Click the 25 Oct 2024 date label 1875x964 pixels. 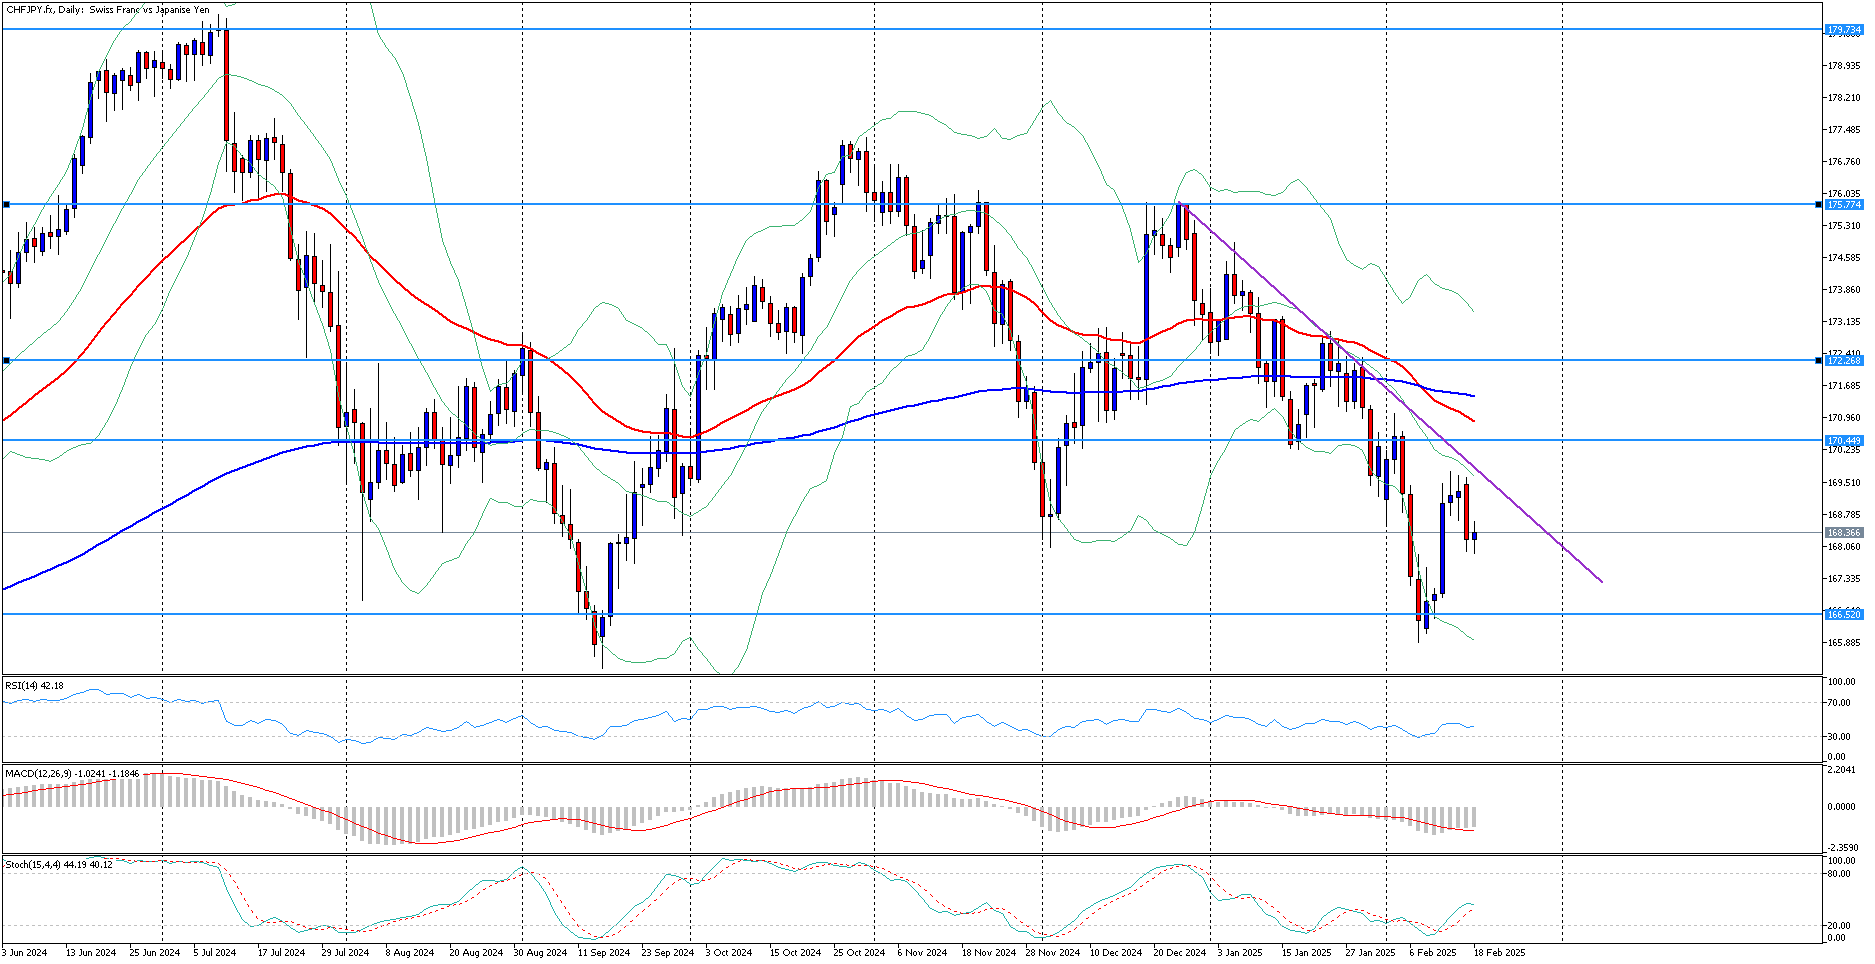(x=859, y=953)
